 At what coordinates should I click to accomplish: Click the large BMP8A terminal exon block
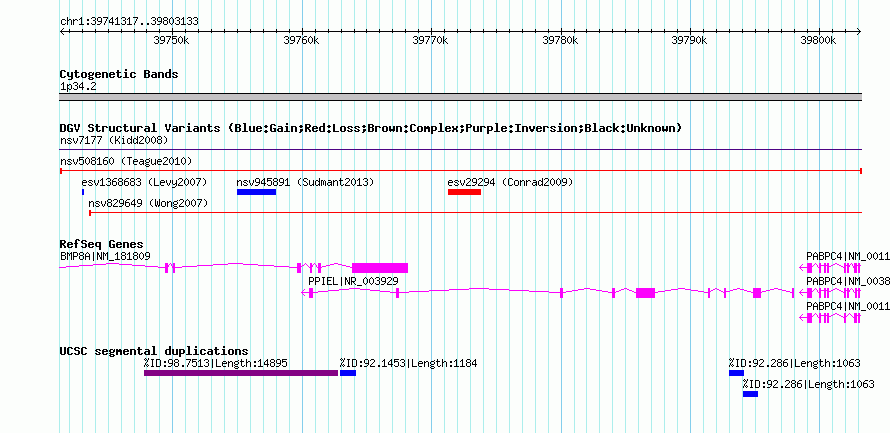pyautogui.click(x=380, y=268)
